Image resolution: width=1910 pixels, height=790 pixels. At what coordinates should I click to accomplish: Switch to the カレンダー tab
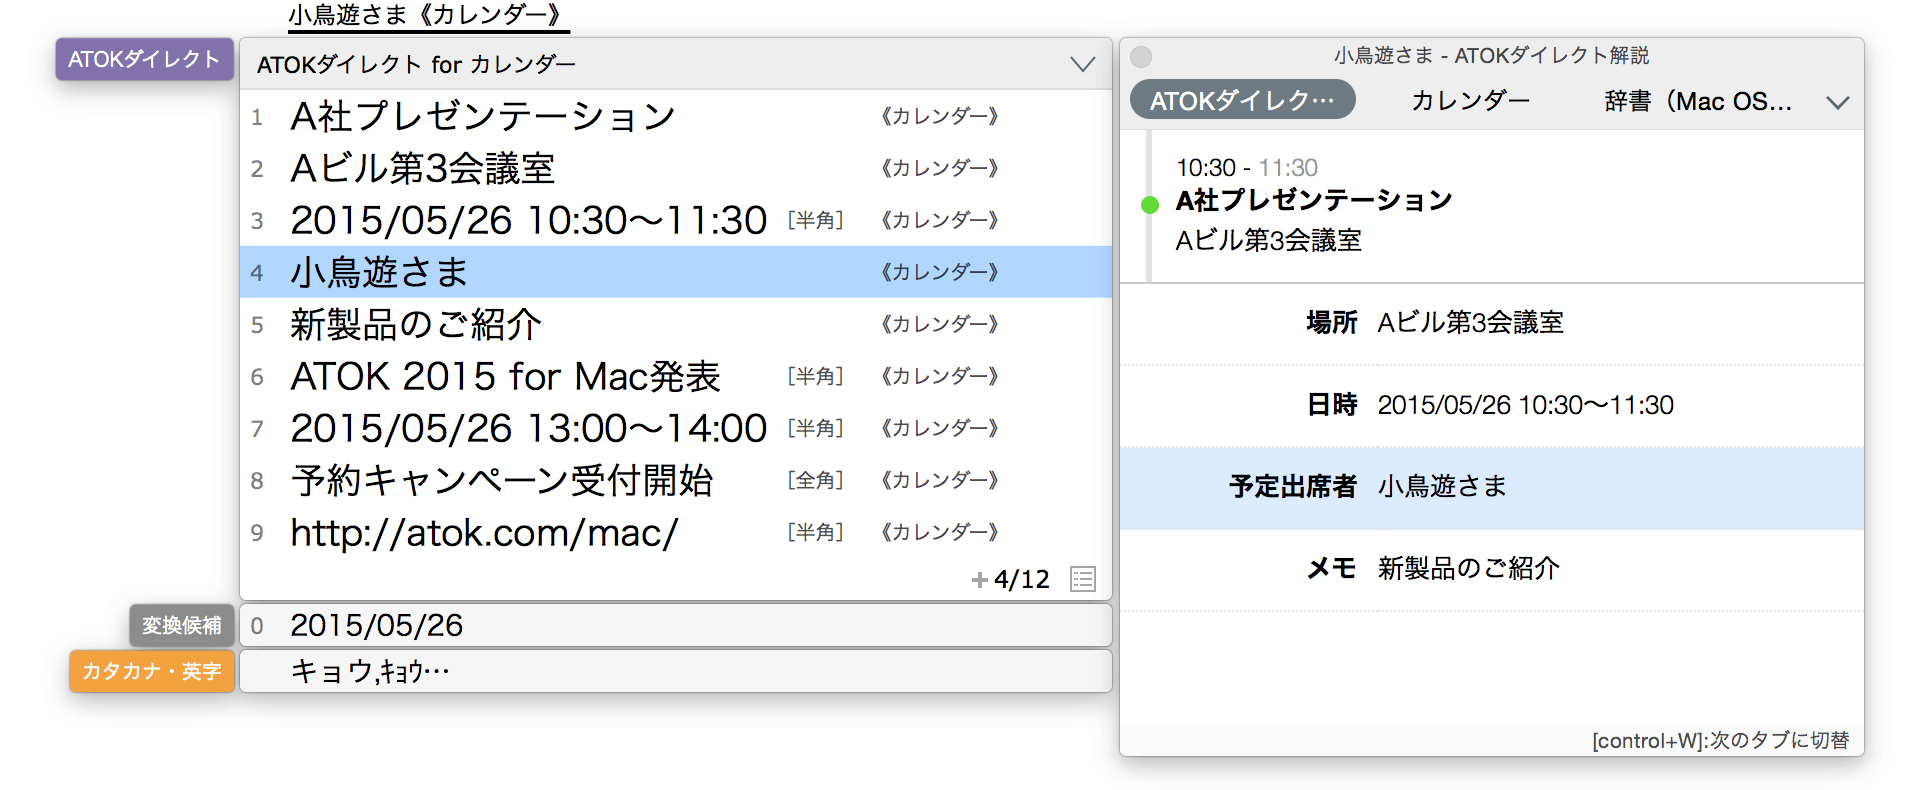point(1470,100)
